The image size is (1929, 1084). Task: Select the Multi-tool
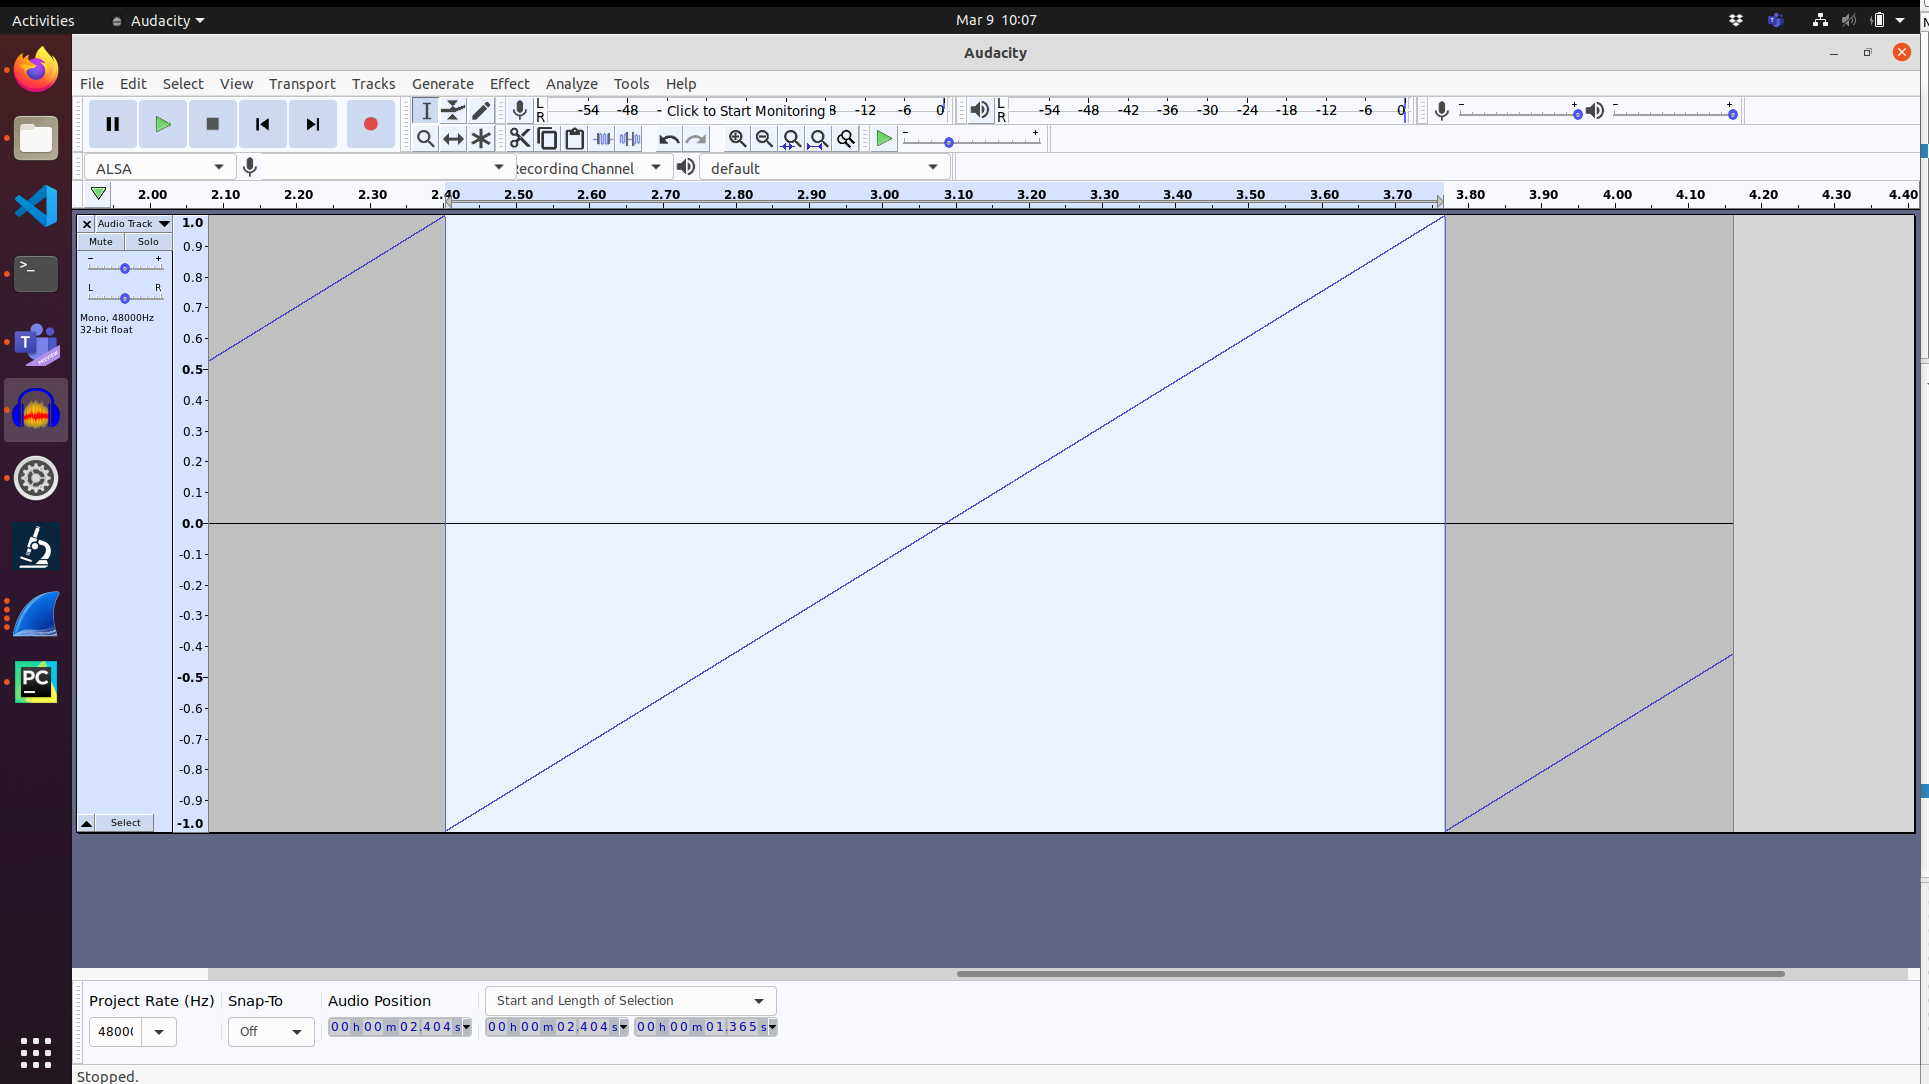pyautogui.click(x=481, y=139)
